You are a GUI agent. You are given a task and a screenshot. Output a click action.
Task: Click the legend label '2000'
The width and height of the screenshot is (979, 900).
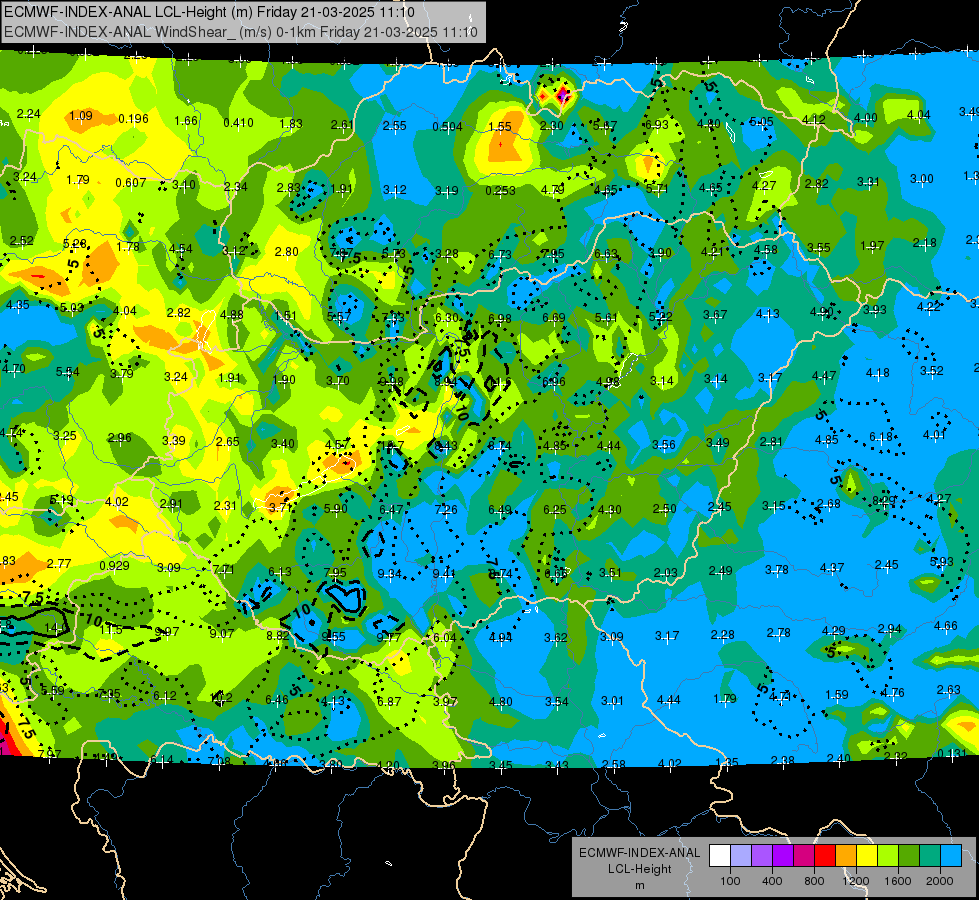[940, 881]
